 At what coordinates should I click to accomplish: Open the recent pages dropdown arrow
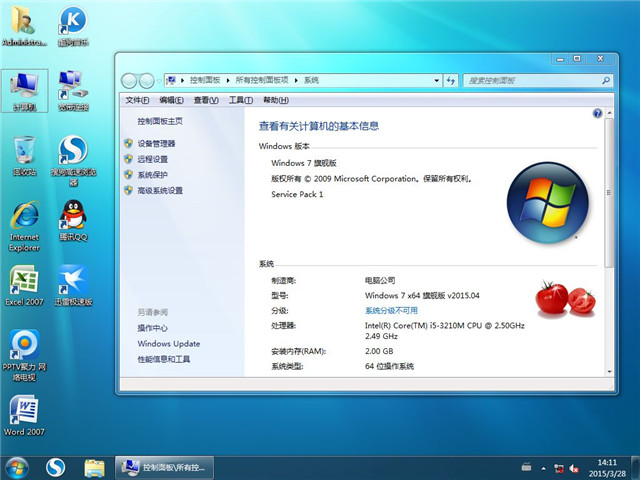pos(159,81)
